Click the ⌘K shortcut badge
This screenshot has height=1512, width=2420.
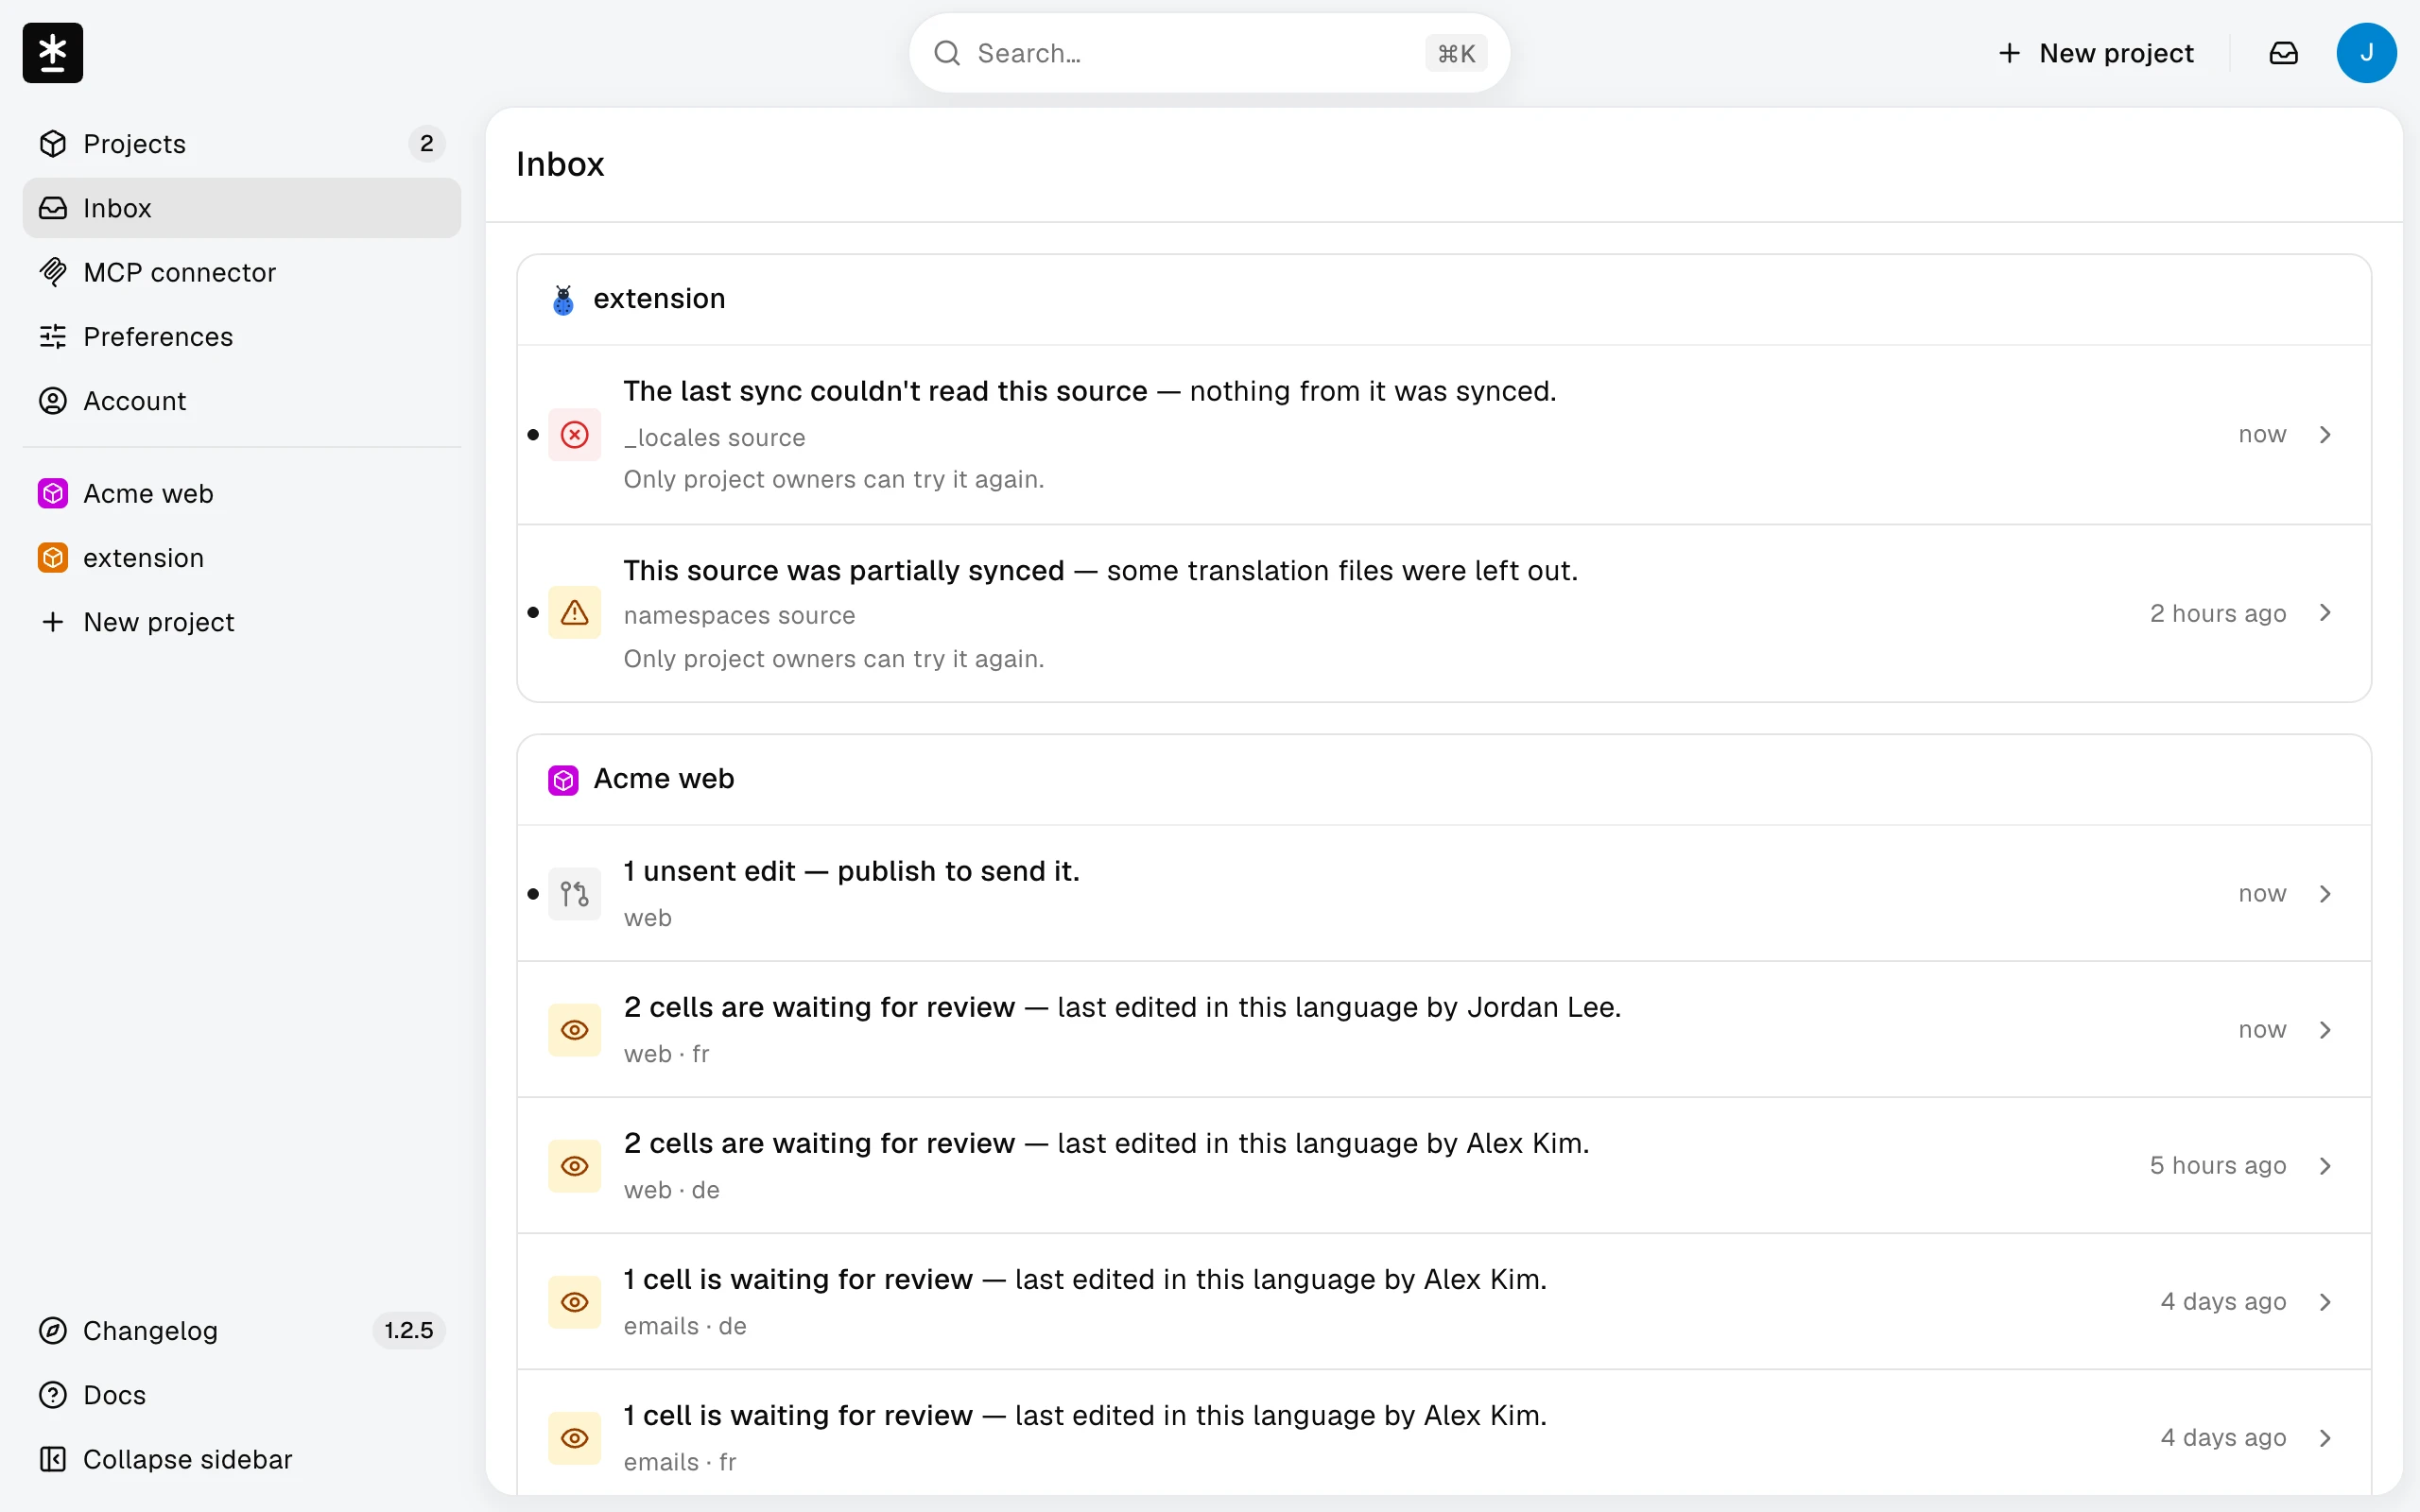1456,53
